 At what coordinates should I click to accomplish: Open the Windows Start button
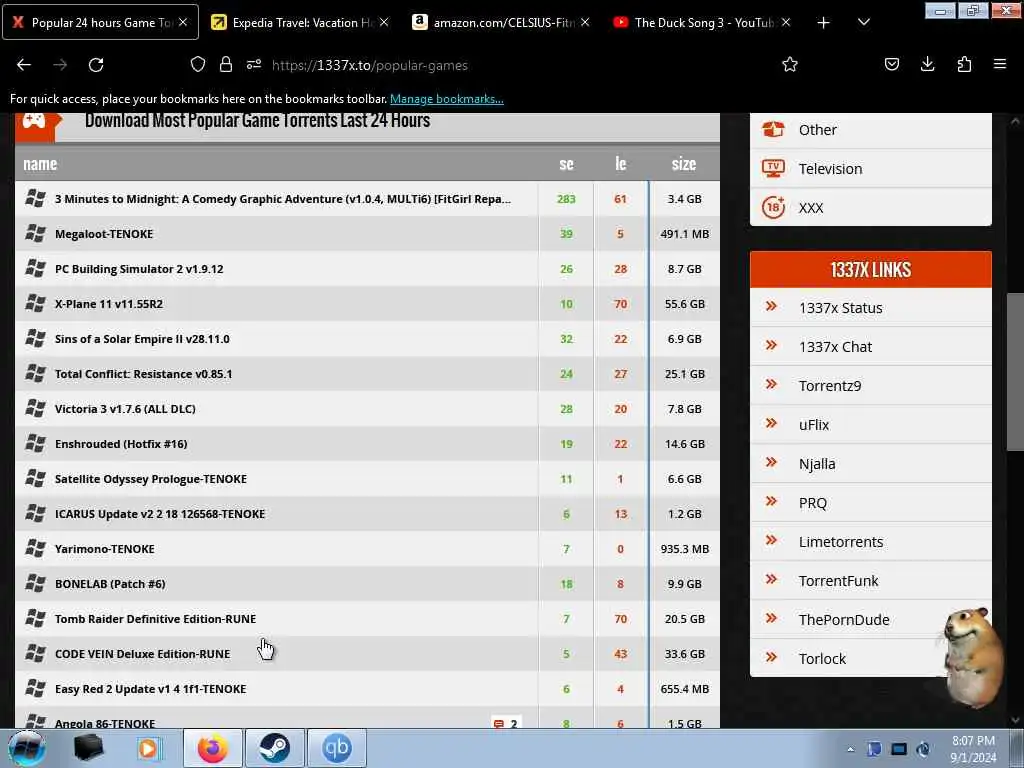click(26, 748)
